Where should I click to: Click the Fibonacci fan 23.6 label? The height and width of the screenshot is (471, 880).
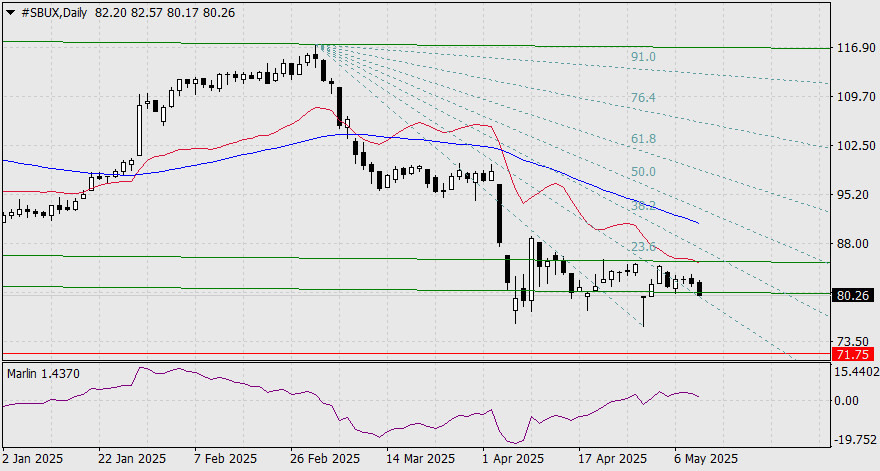[643, 247]
